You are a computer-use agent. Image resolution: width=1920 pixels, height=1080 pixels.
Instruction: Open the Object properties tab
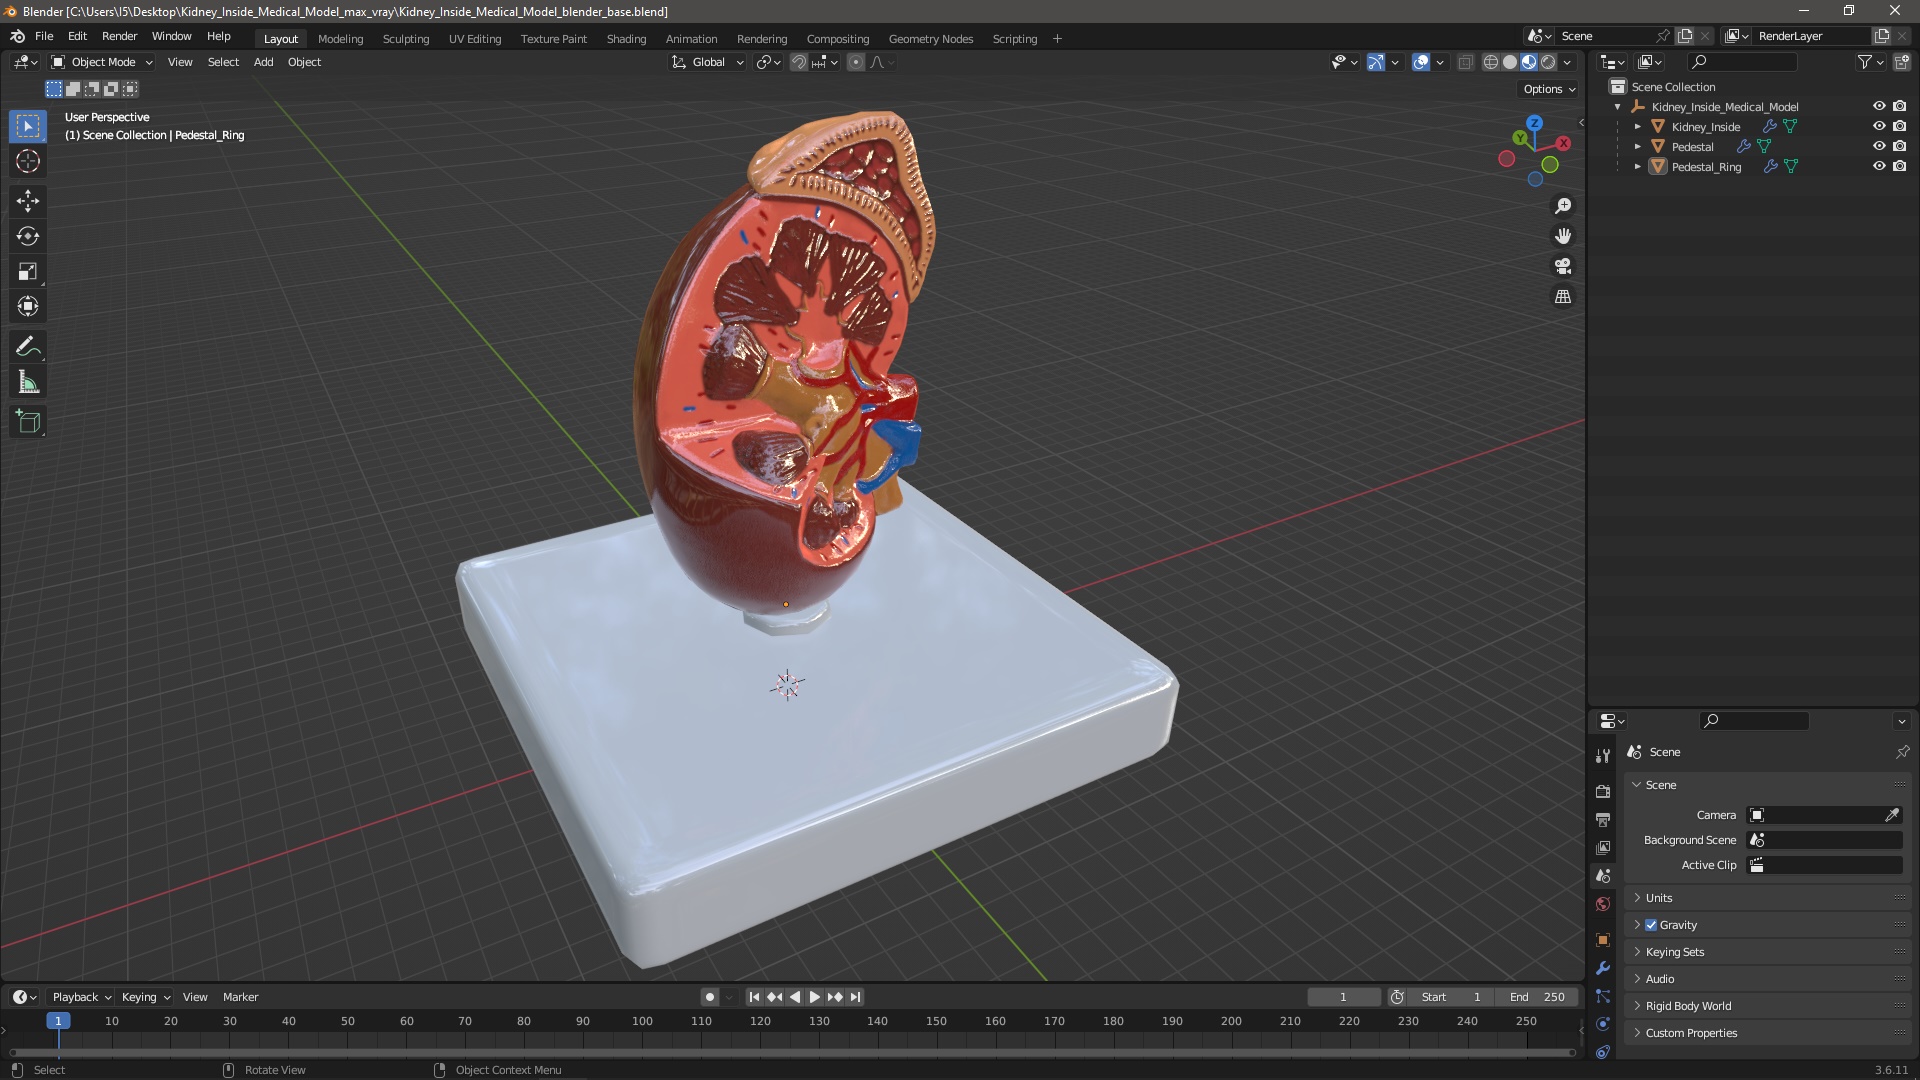[1603, 940]
